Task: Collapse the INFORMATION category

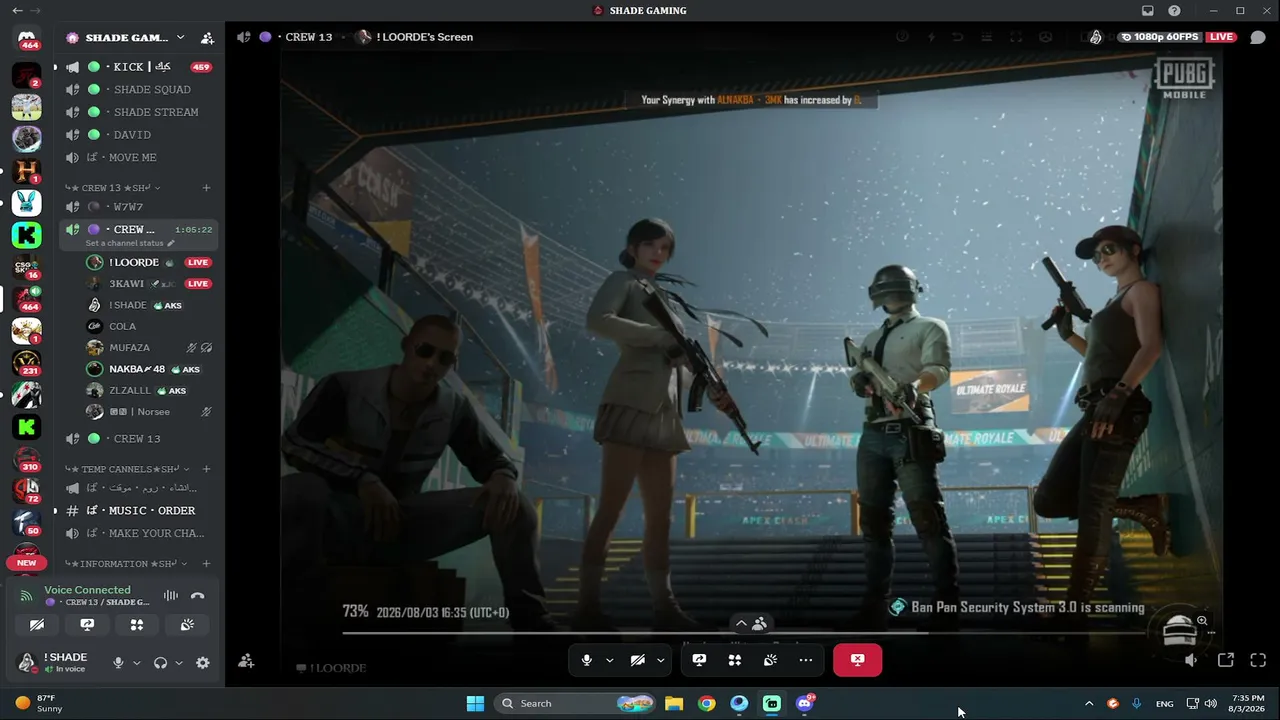Action: [125, 564]
